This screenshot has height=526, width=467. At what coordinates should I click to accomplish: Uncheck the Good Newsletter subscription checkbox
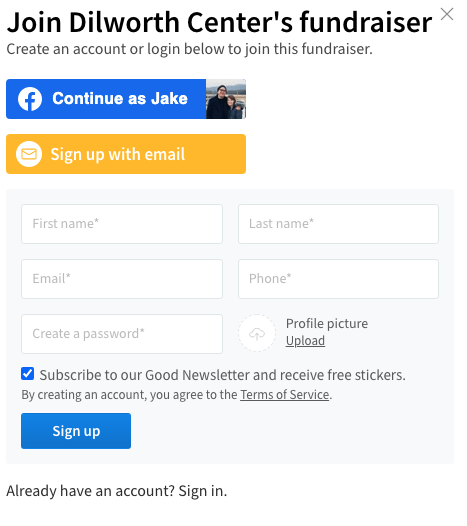coord(28,373)
